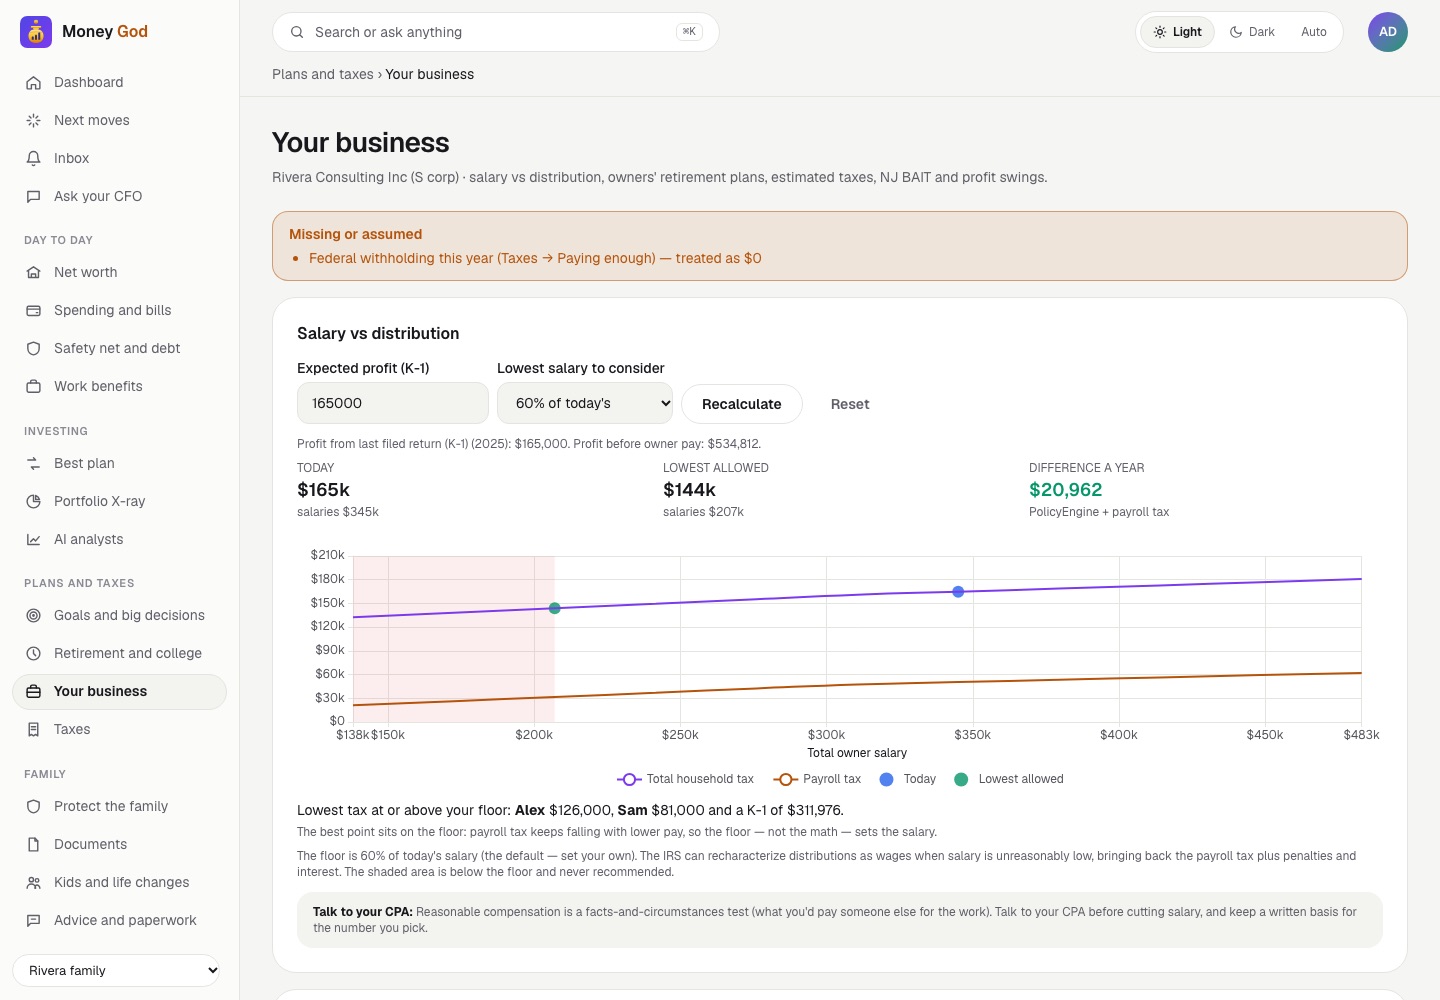
Task: Open Advice and paperwork section
Action: pyautogui.click(x=119, y=920)
